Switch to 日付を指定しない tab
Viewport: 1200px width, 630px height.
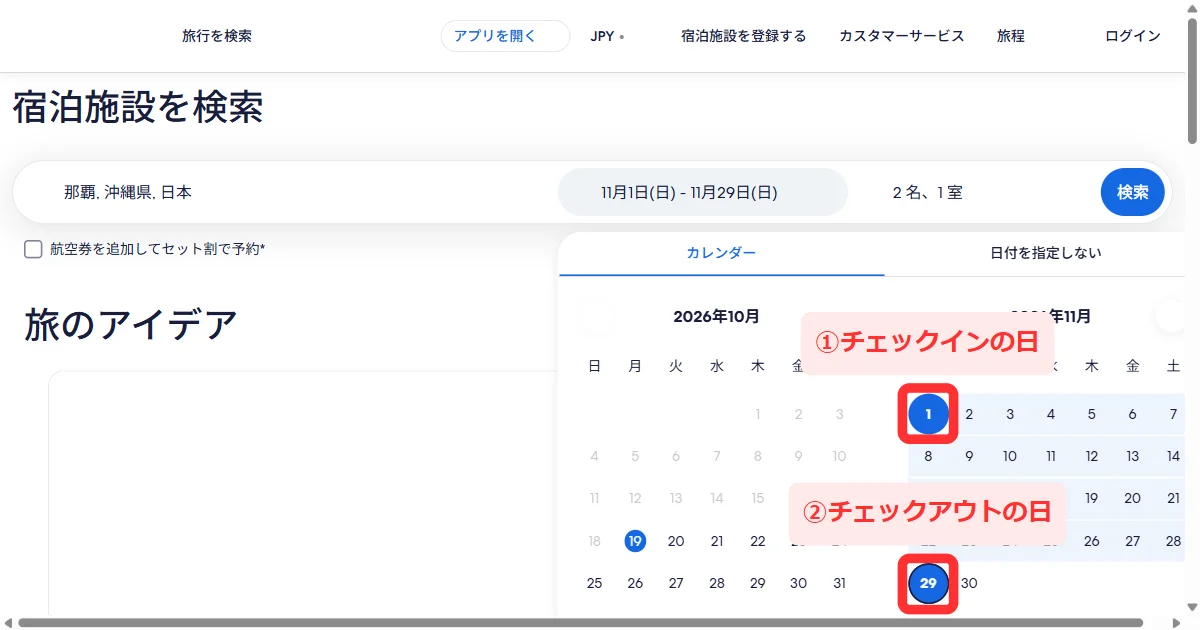pos(1045,253)
